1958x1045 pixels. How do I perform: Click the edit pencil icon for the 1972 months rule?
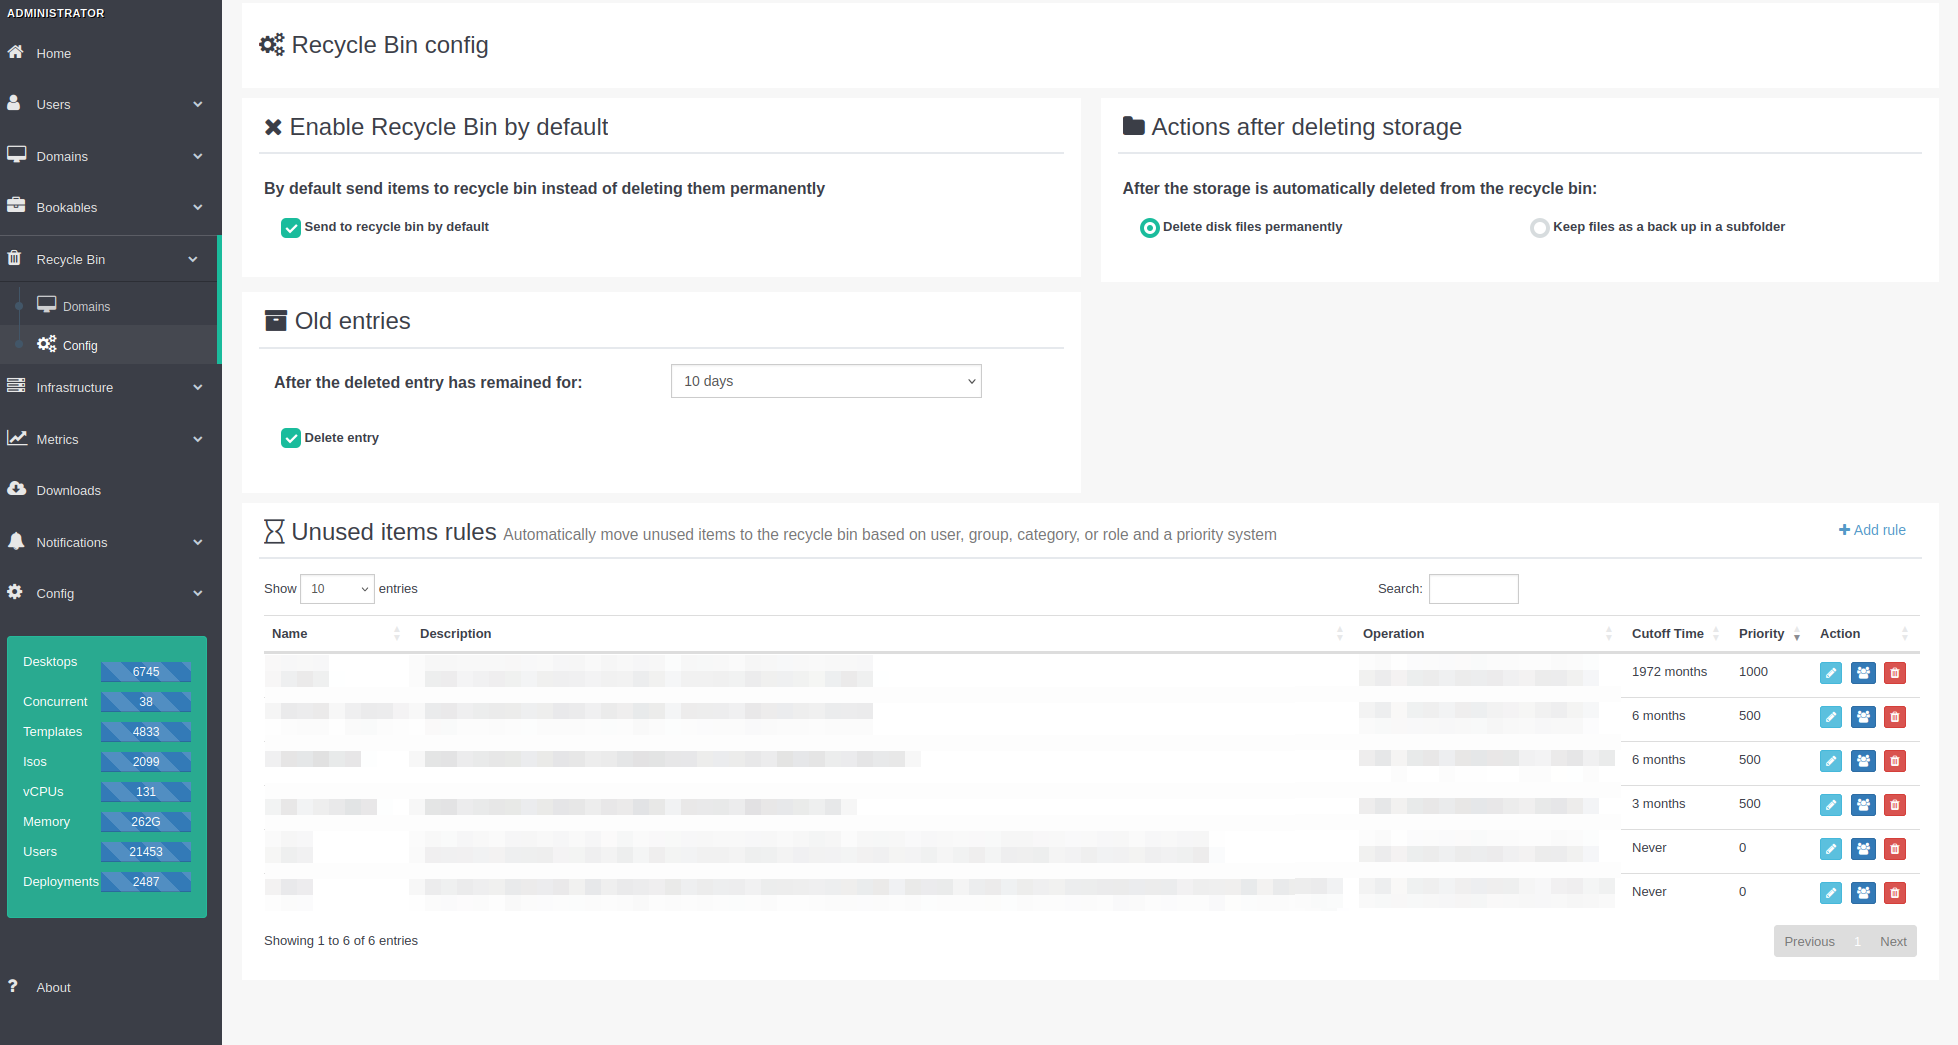[x=1830, y=673]
